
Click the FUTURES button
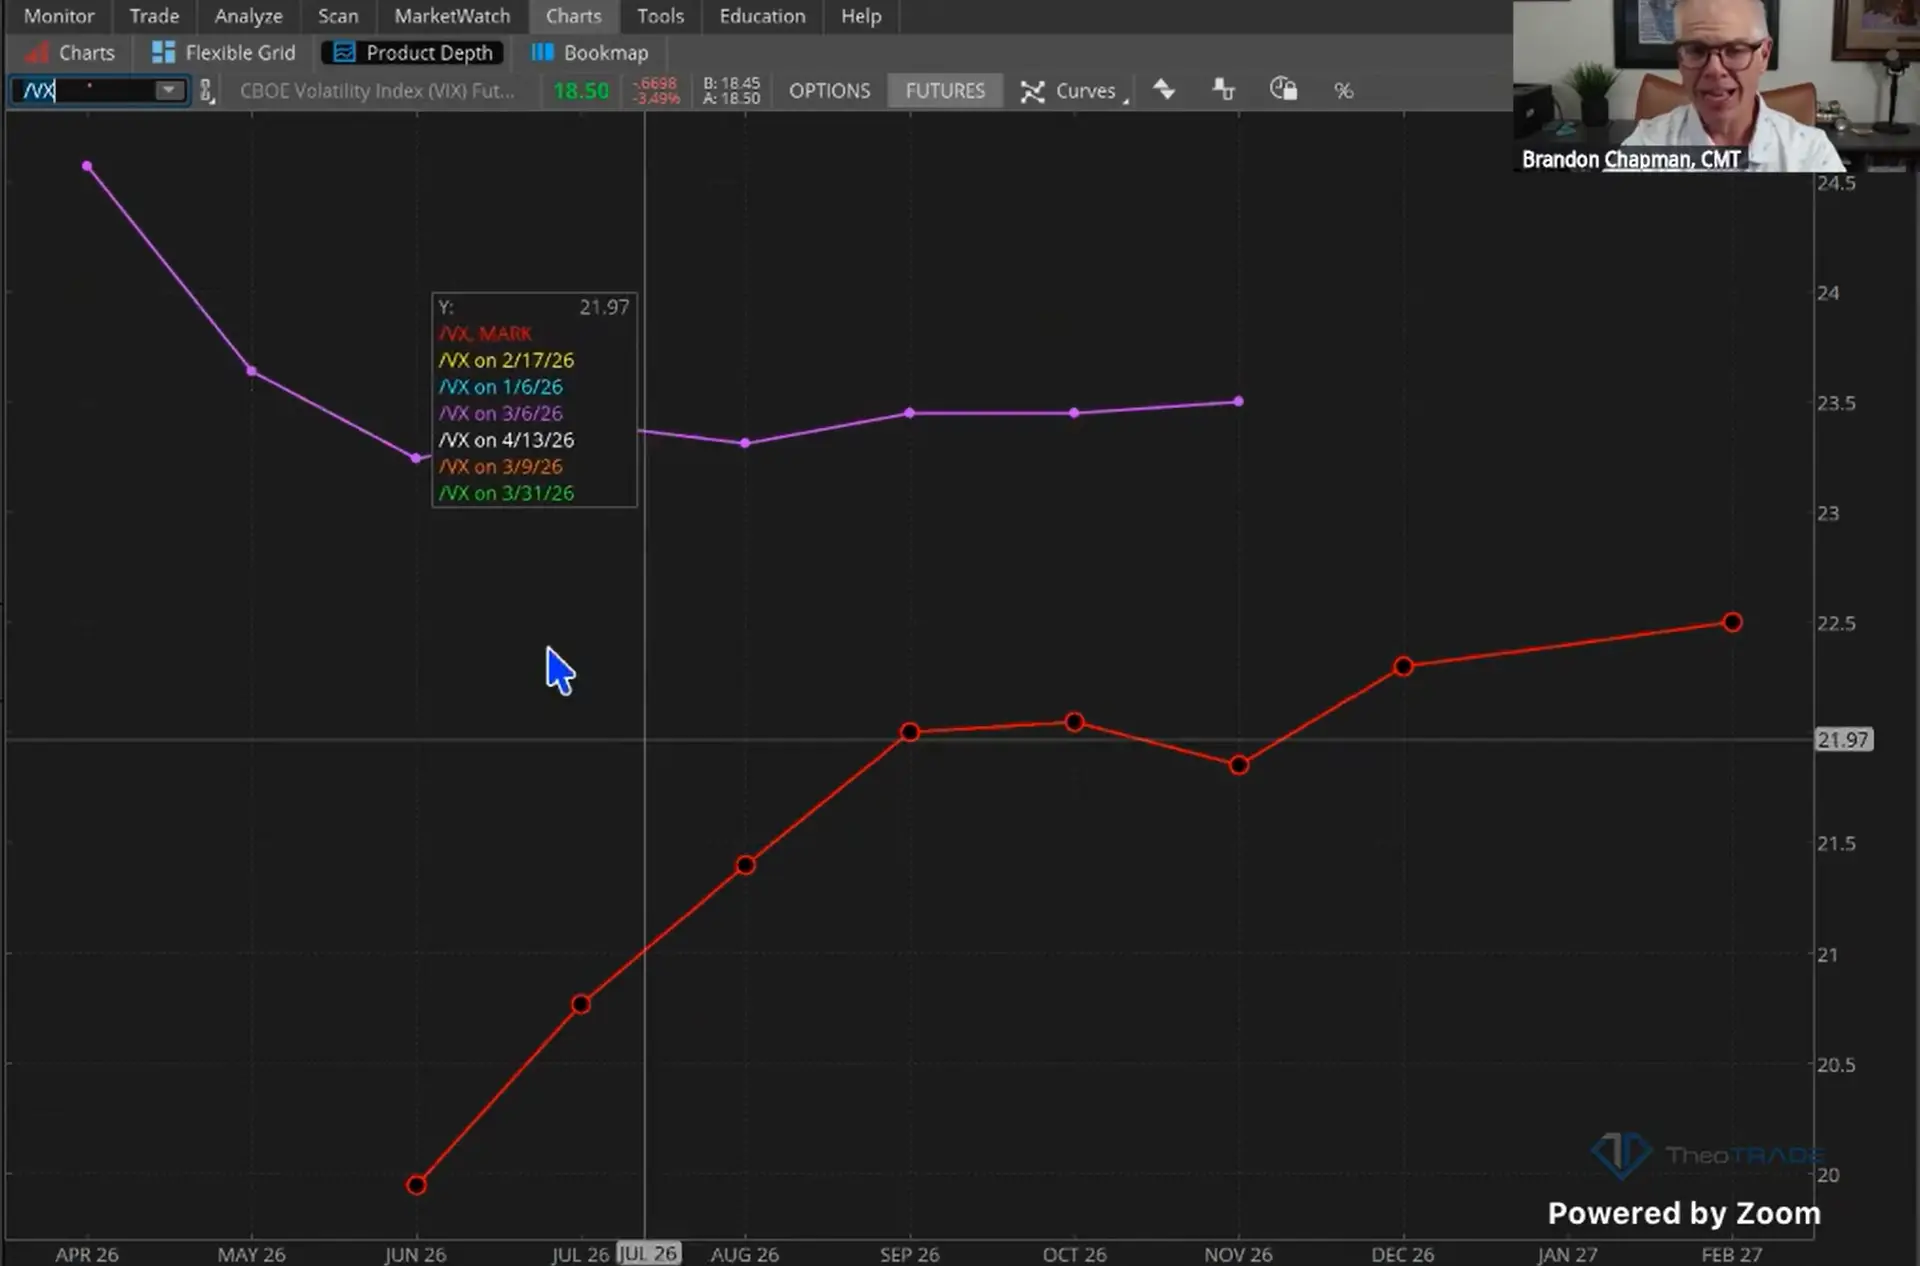click(945, 91)
